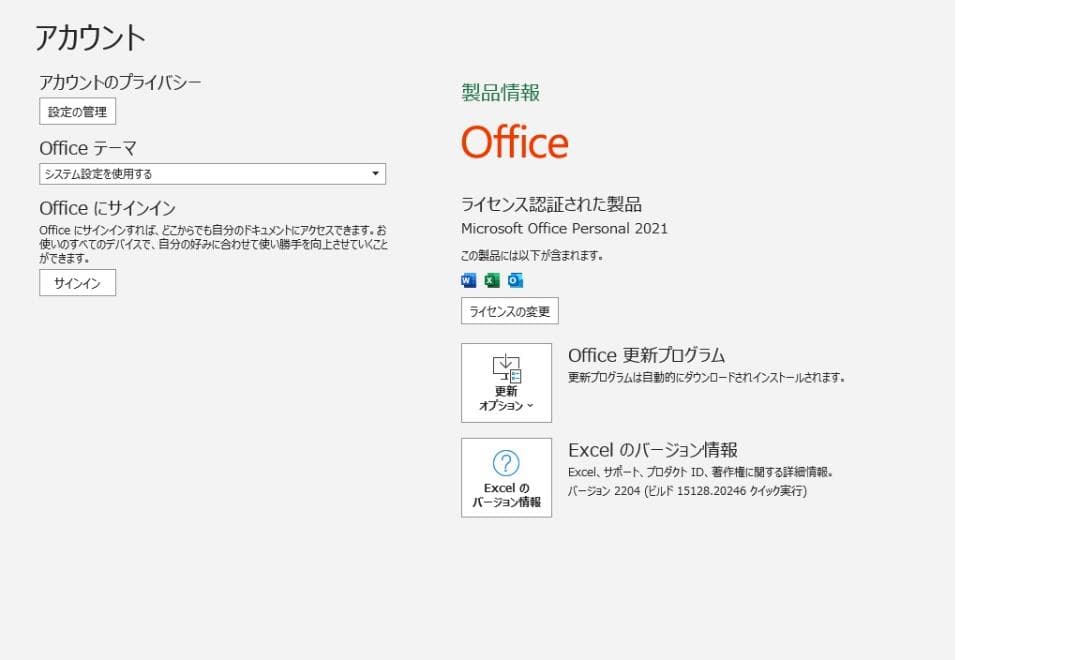Click the Office 更新プログラム heading
The image size is (1080, 660).
tap(646, 355)
